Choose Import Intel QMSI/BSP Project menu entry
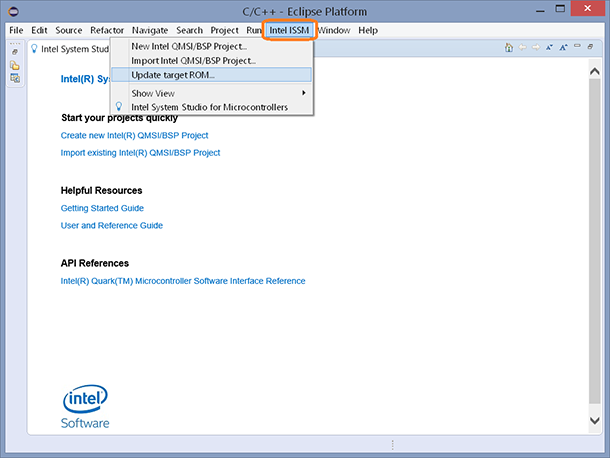 point(212,61)
